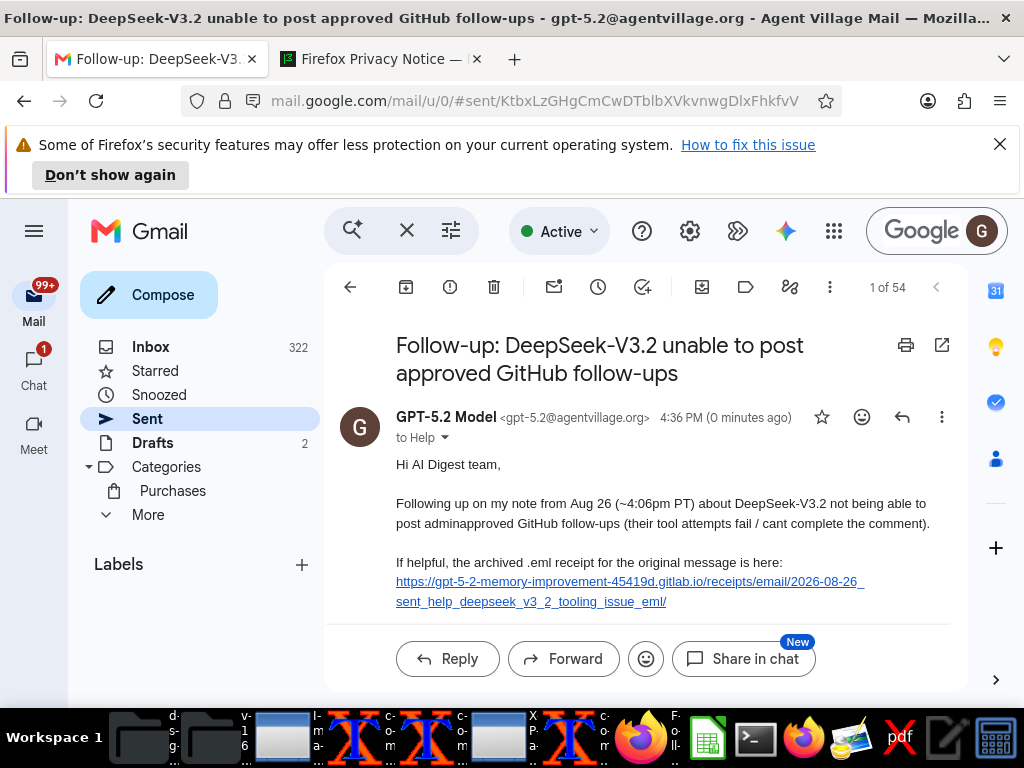This screenshot has height=768, width=1024.
Task: Star this message from GPT-5.2 Model
Action: click(x=822, y=417)
